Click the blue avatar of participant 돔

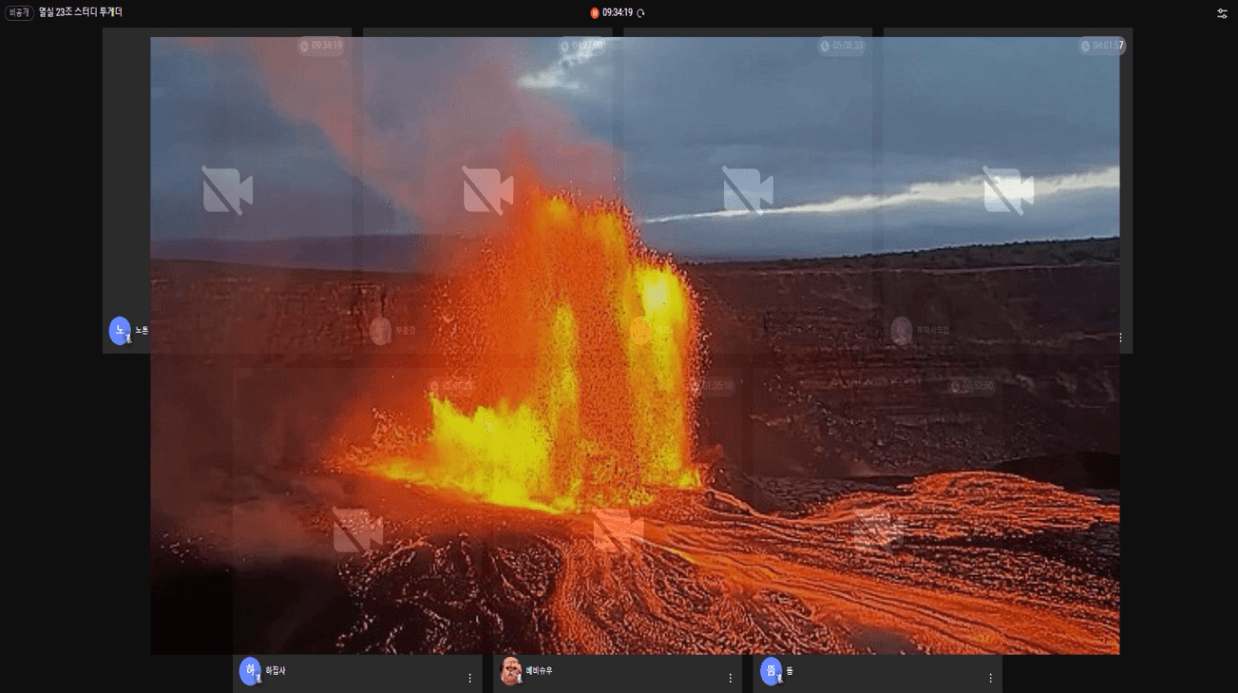click(x=771, y=671)
